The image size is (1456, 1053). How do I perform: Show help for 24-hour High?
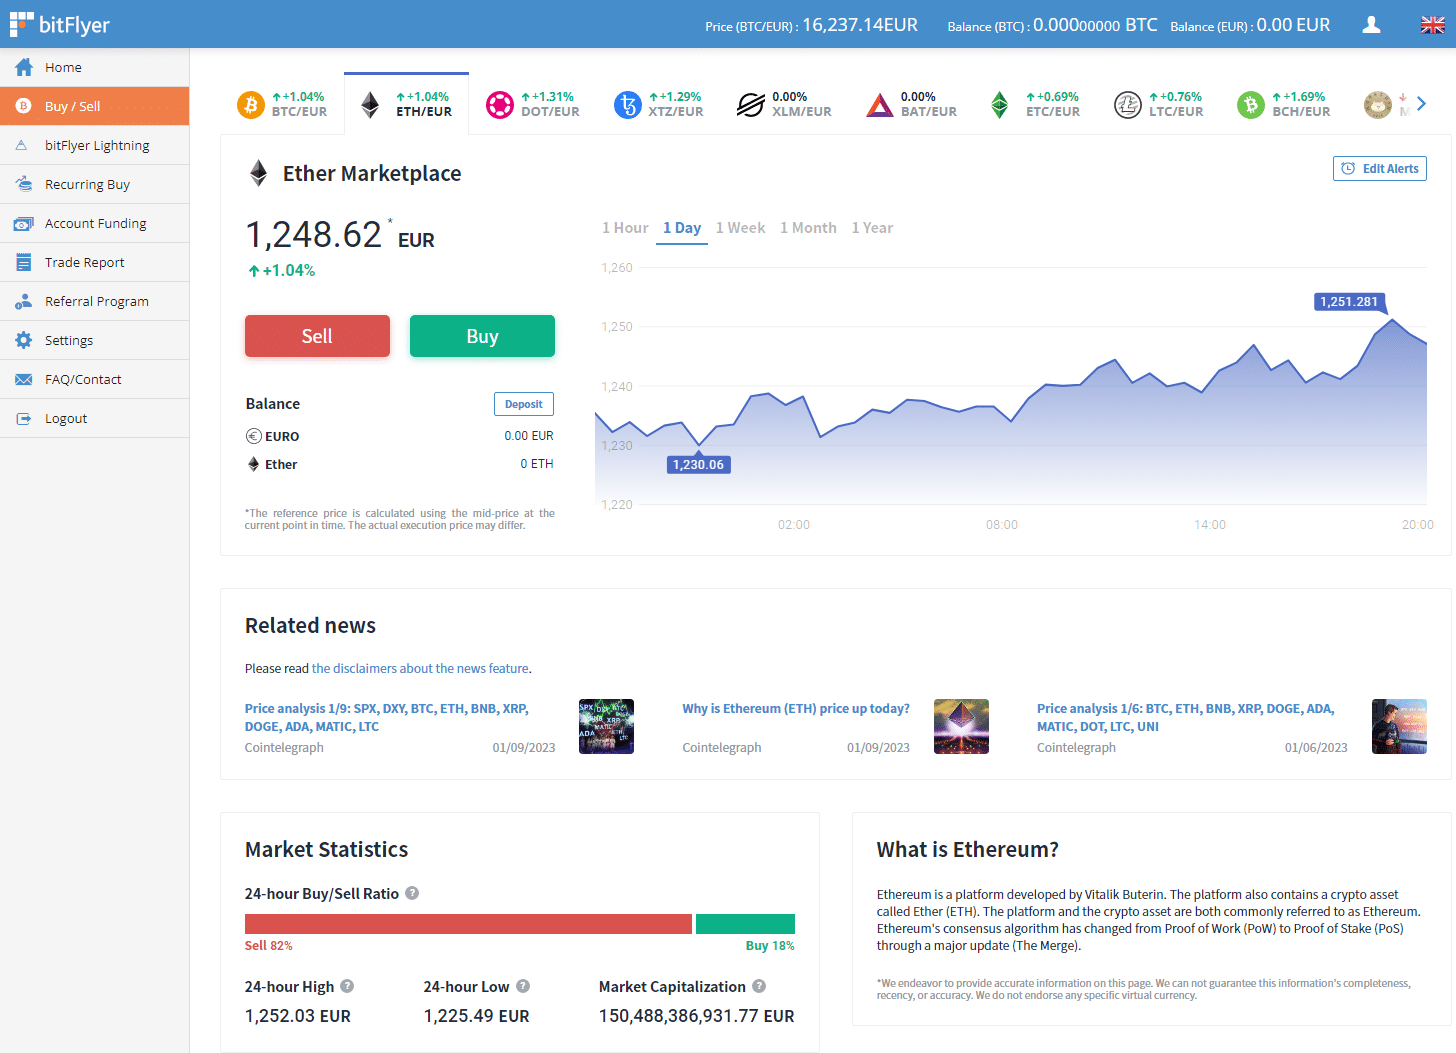tap(347, 986)
